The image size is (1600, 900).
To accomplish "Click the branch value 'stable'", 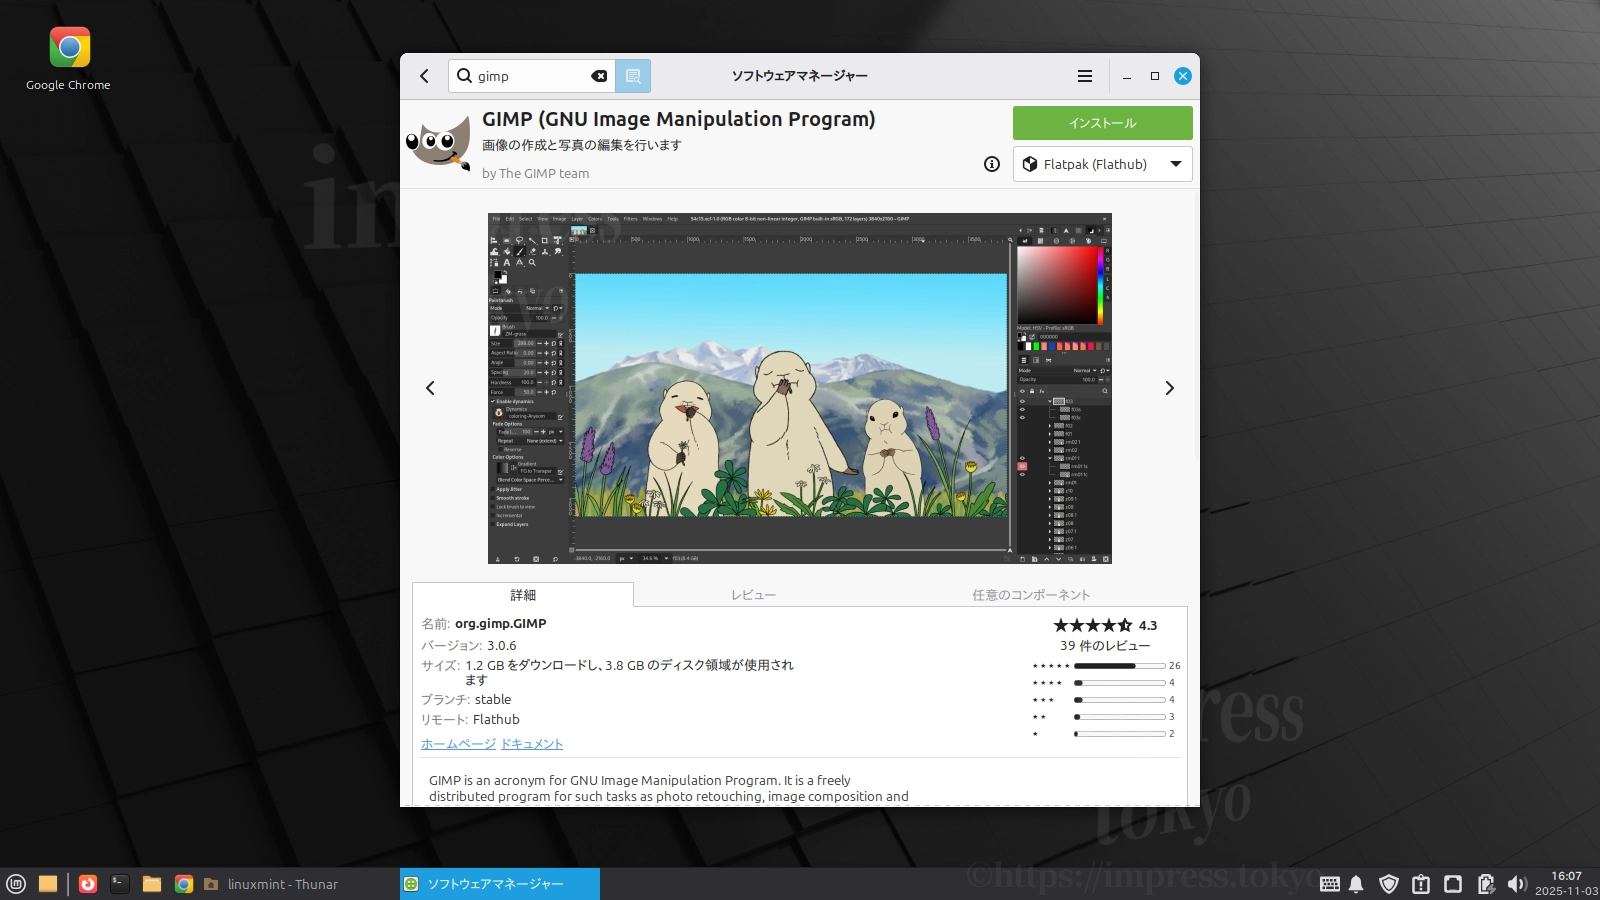I will pos(493,700).
